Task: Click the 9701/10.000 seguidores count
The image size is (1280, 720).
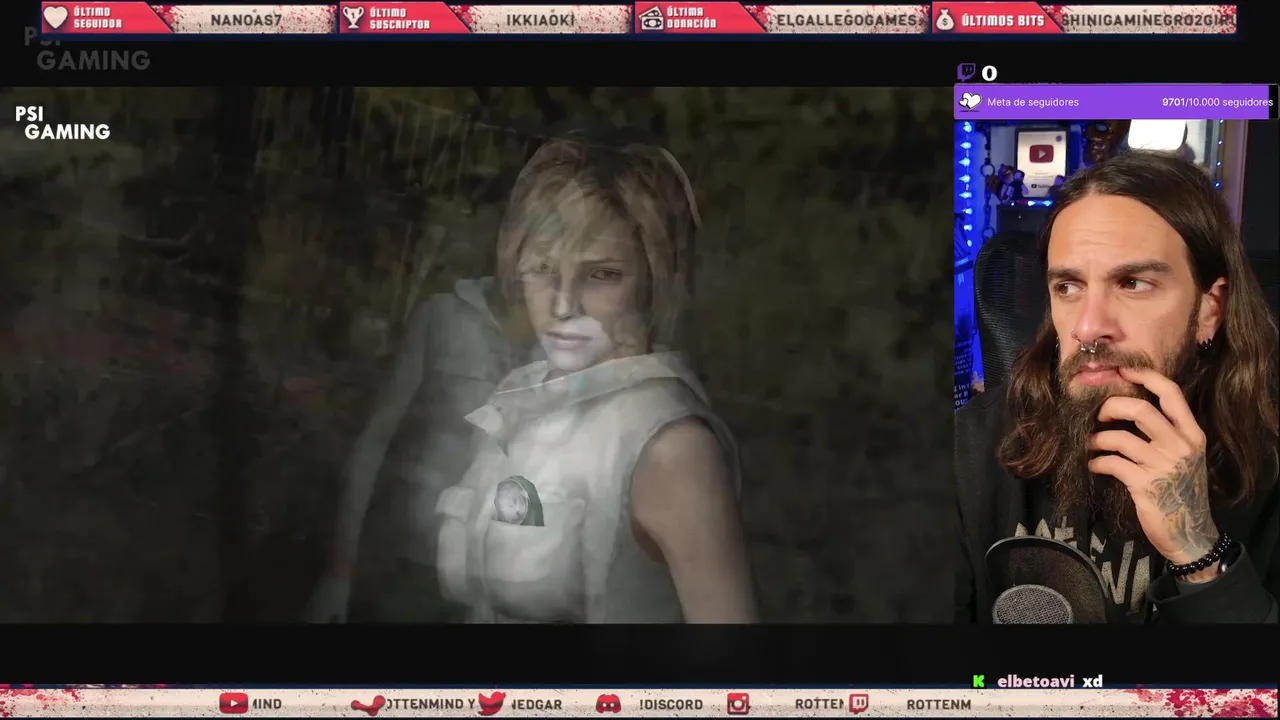Action: click(x=1217, y=102)
